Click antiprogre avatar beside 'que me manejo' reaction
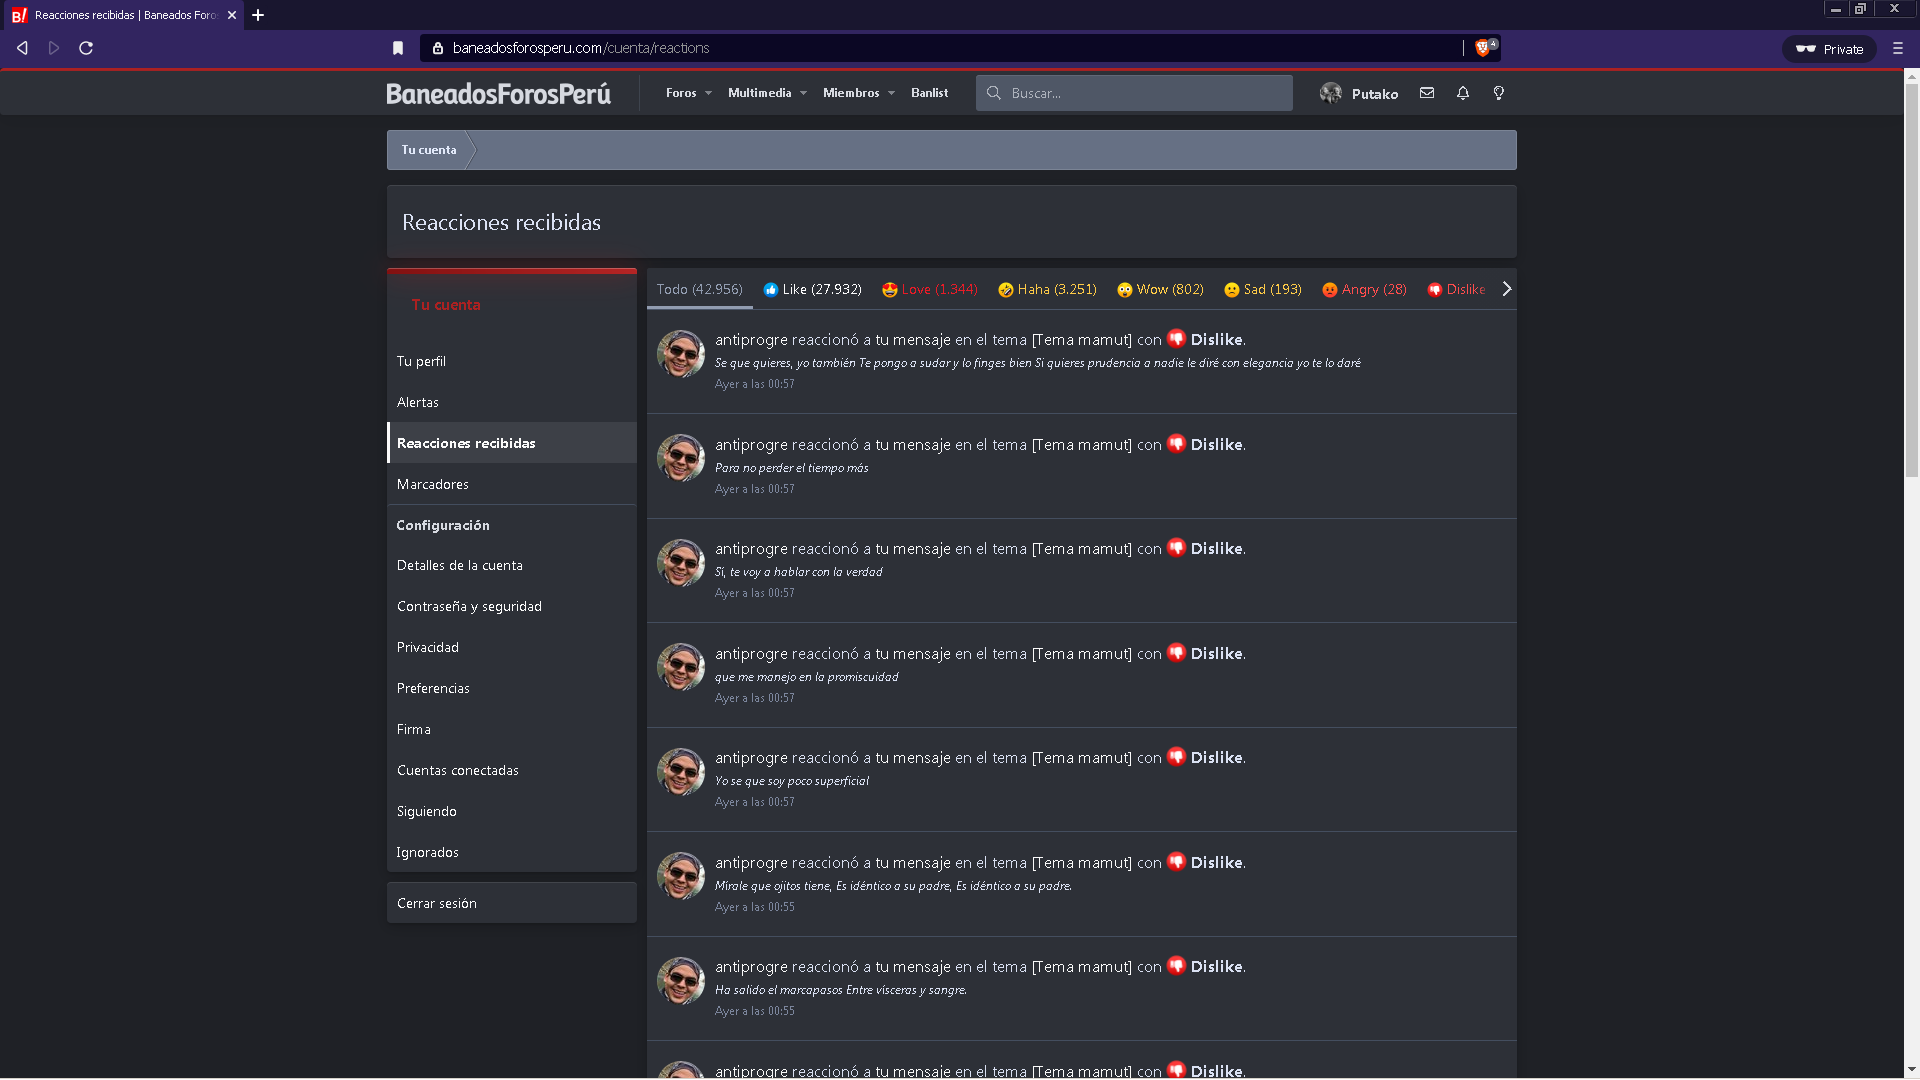1920x1080 pixels. click(x=681, y=667)
